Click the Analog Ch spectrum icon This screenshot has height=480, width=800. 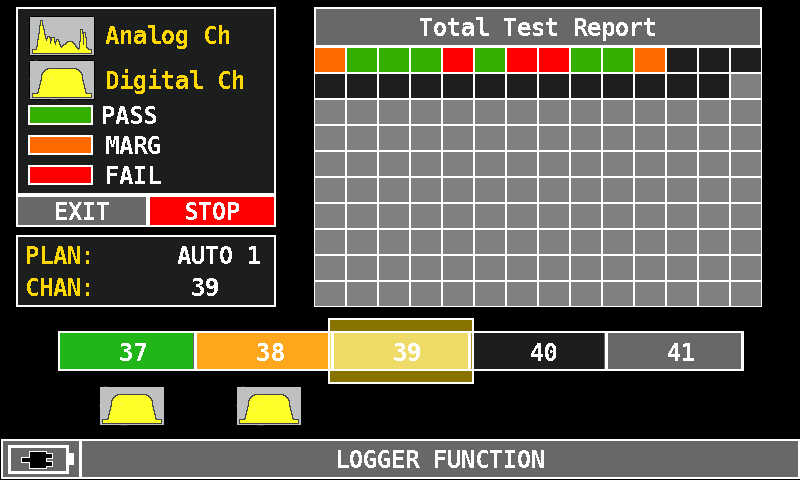pyautogui.click(x=62, y=36)
